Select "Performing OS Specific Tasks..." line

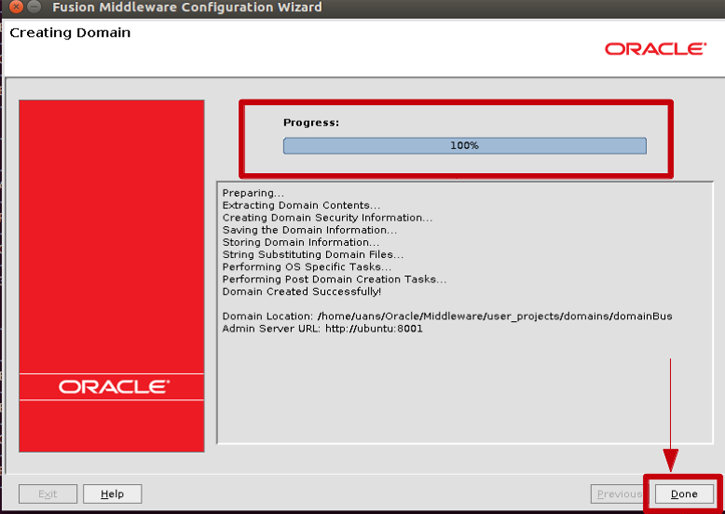(307, 267)
